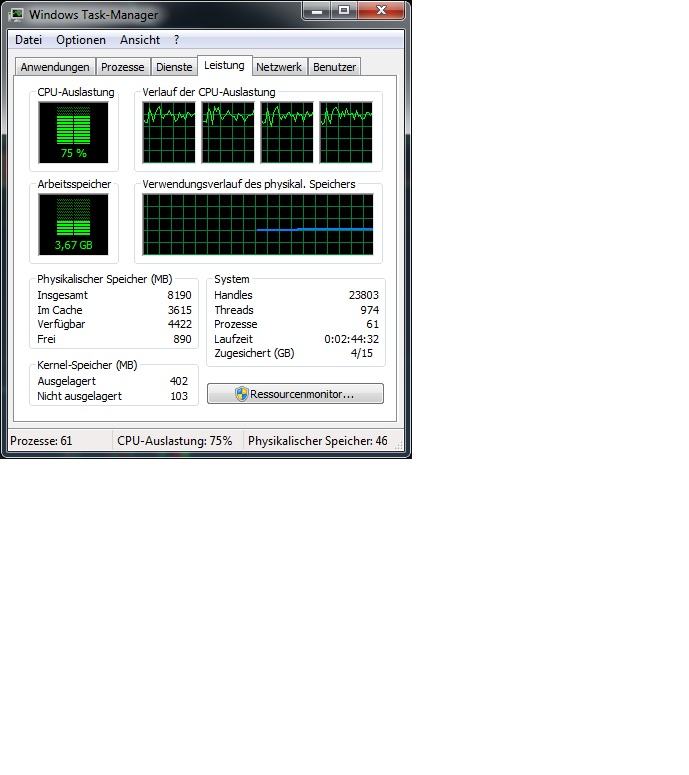Click the Insgesamt value 8190

click(179, 295)
